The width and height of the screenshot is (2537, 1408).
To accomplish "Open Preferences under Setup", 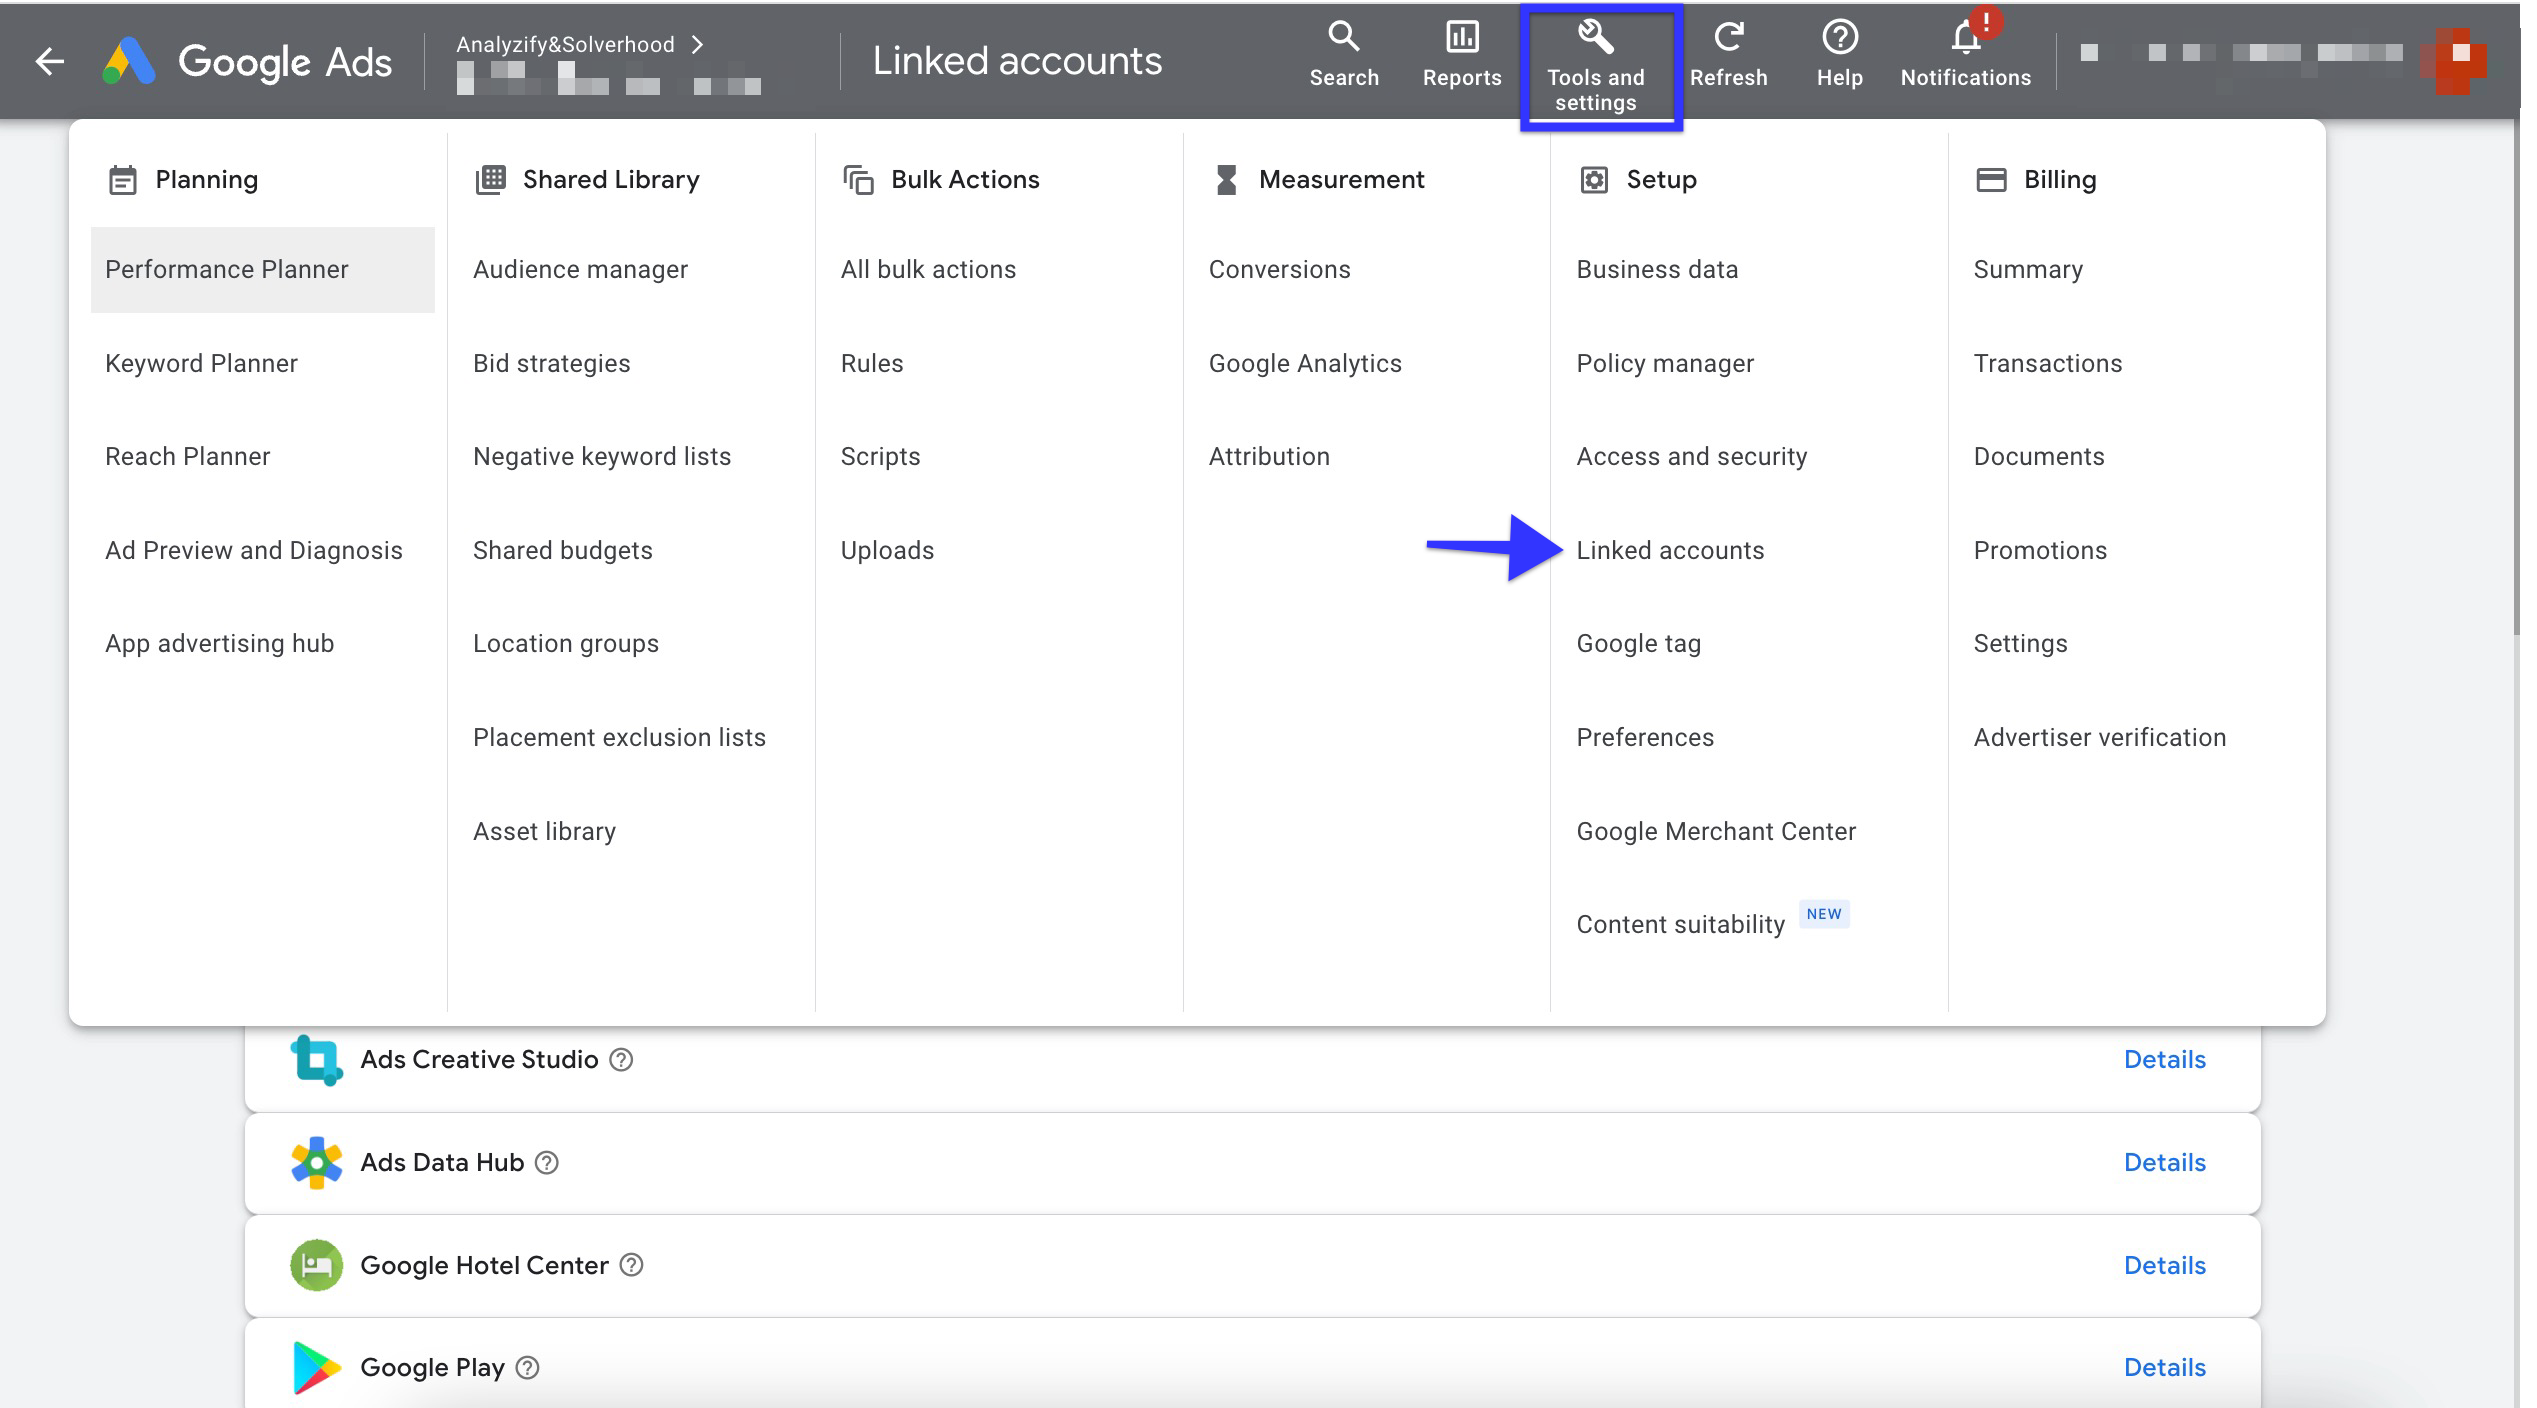I will point(1645,737).
